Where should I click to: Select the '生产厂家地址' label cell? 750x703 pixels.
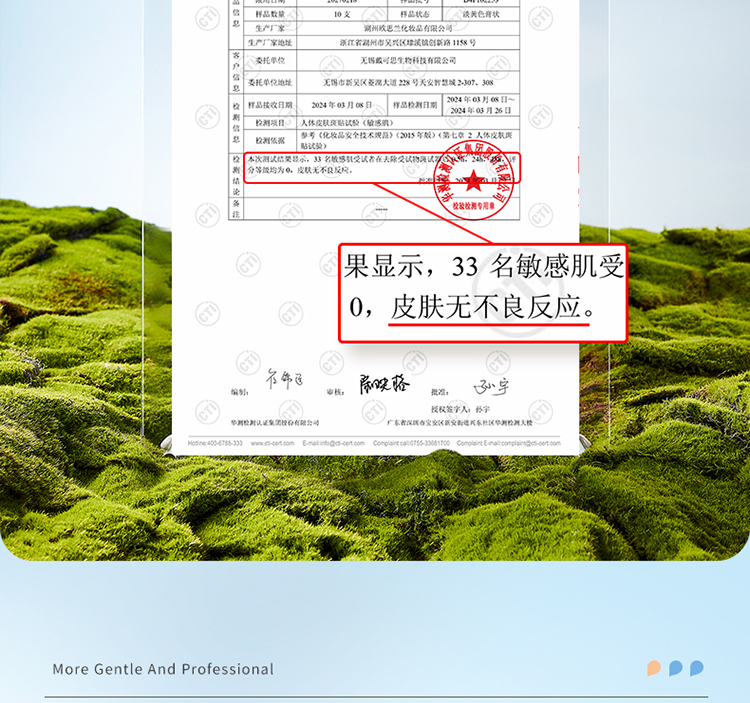coord(270,43)
